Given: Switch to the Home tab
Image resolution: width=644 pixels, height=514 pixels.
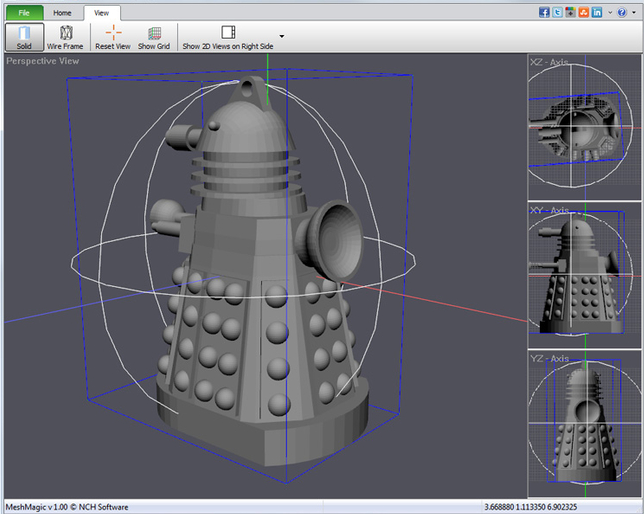Looking at the screenshot, I should pyautogui.click(x=62, y=13).
